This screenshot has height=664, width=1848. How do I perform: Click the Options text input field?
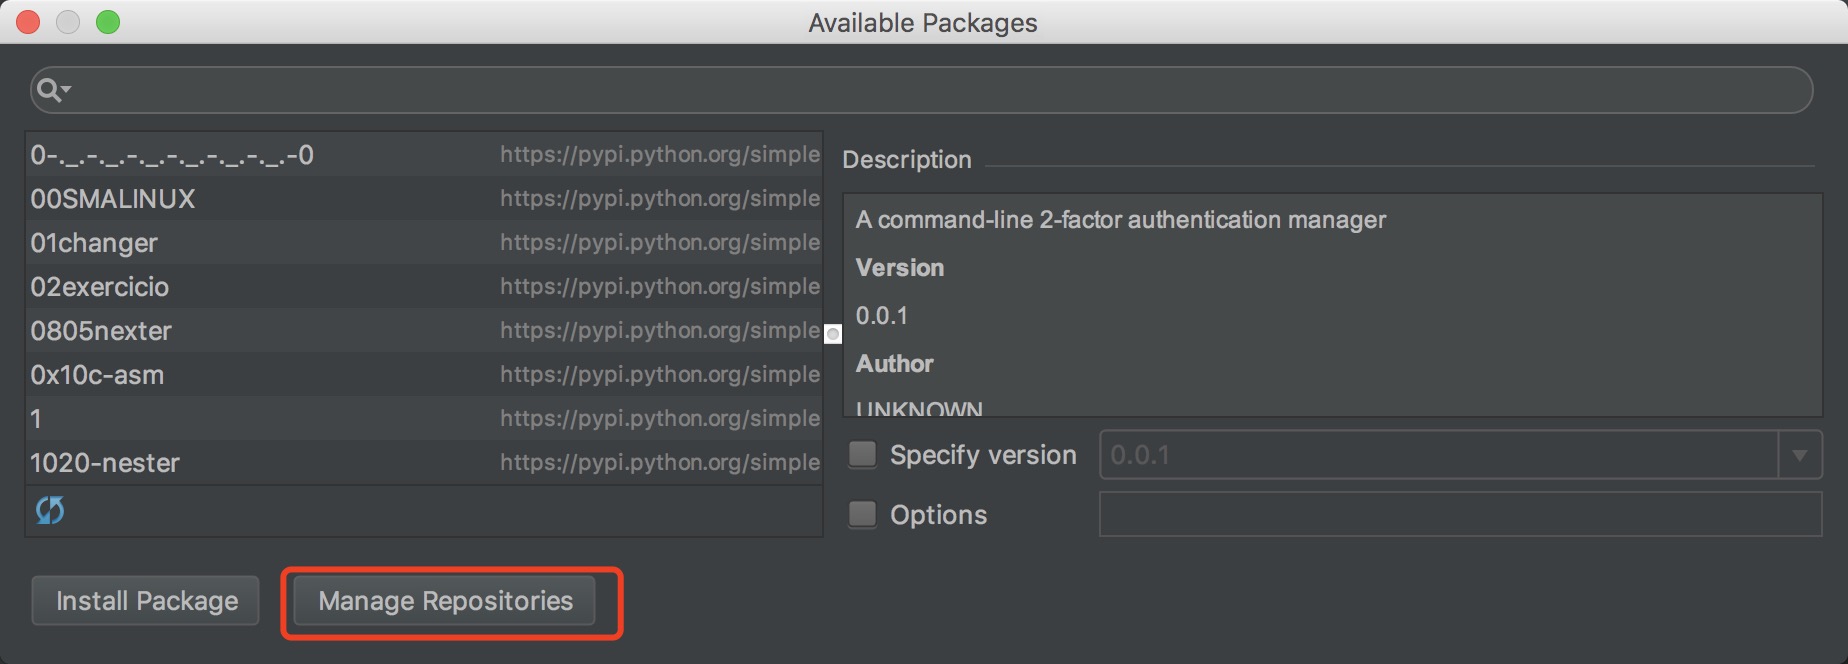1461,515
